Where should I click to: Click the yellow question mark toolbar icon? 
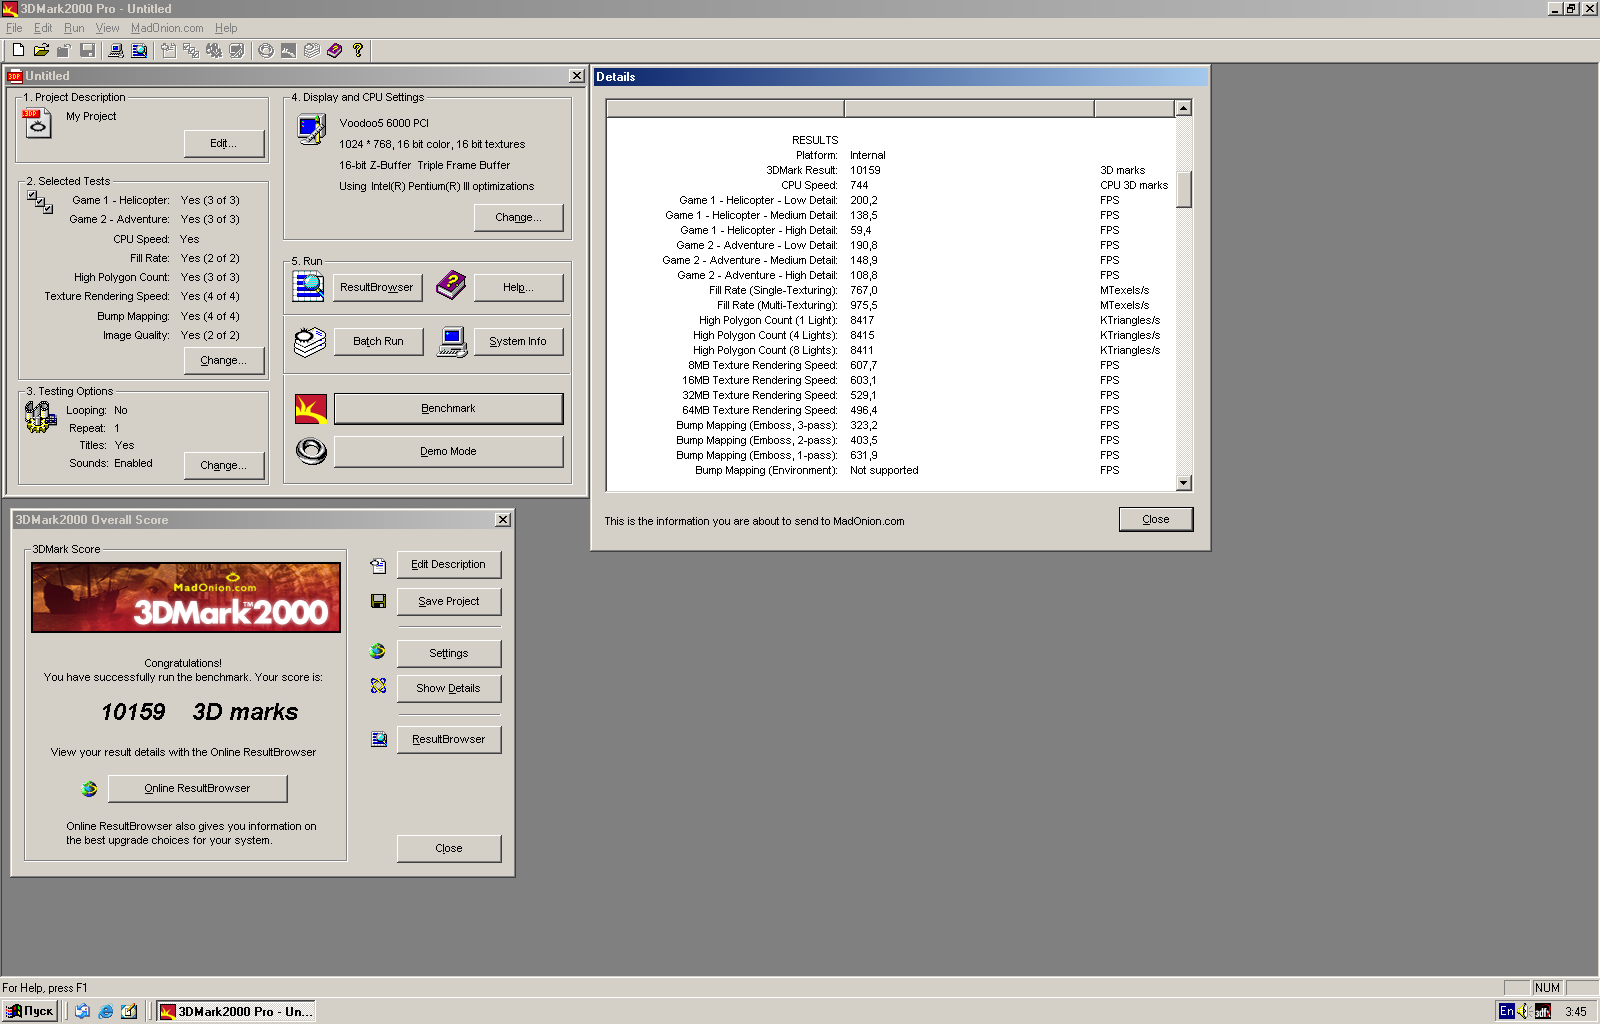click(357, 50)
